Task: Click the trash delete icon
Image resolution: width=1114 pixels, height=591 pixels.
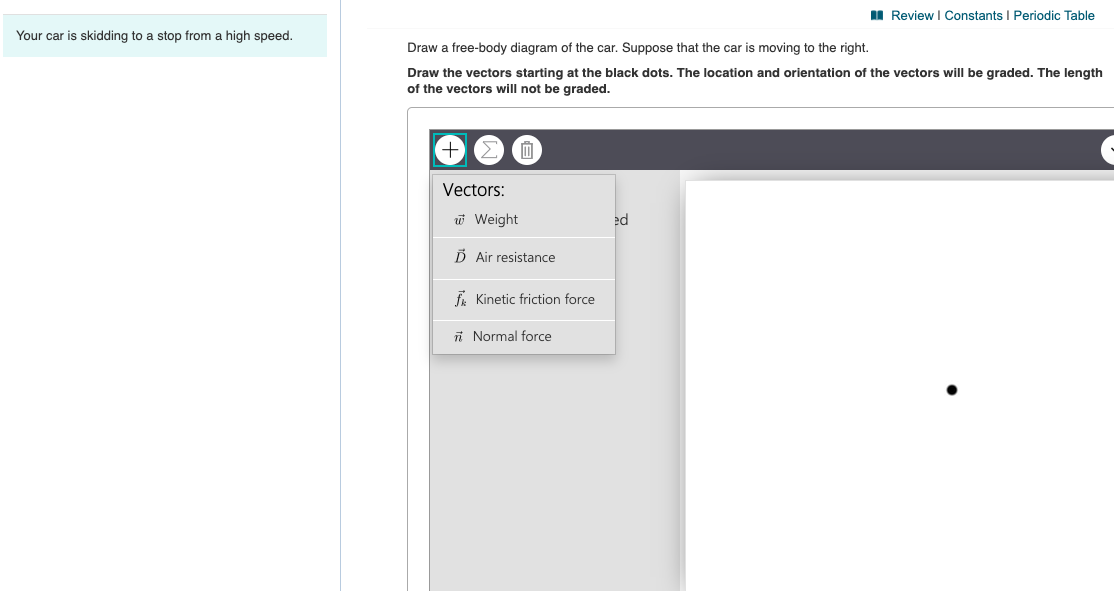Action: pos(526,150)
